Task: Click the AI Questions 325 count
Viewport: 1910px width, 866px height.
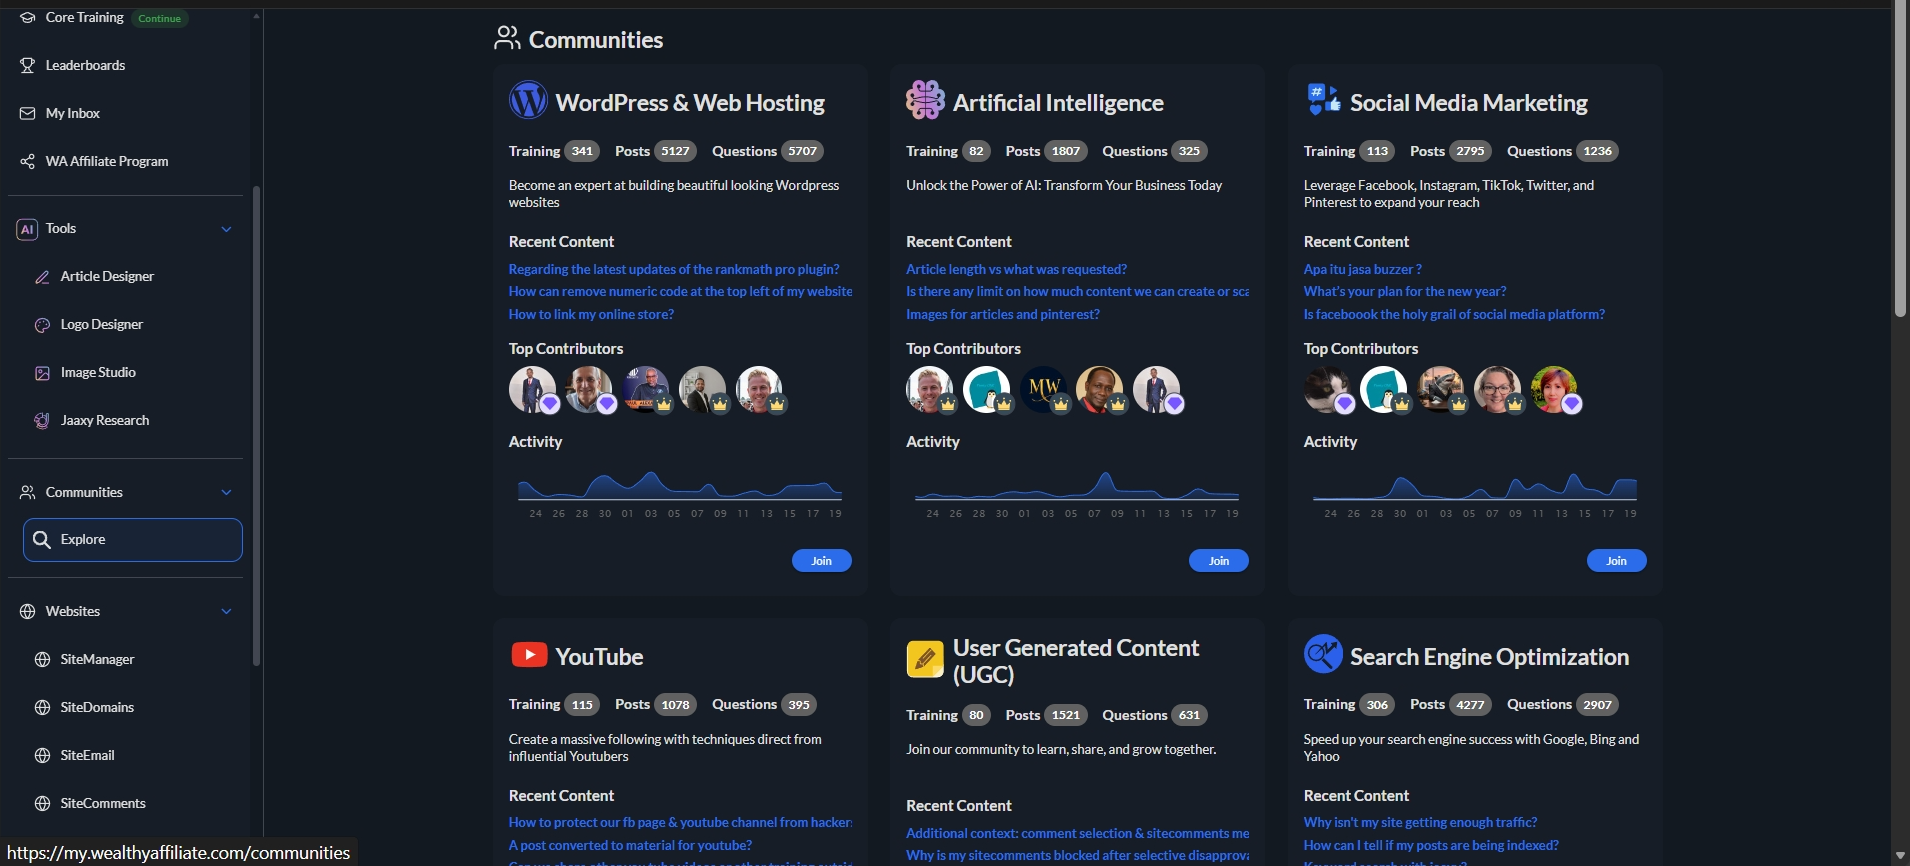Action: coord(1189,151)
